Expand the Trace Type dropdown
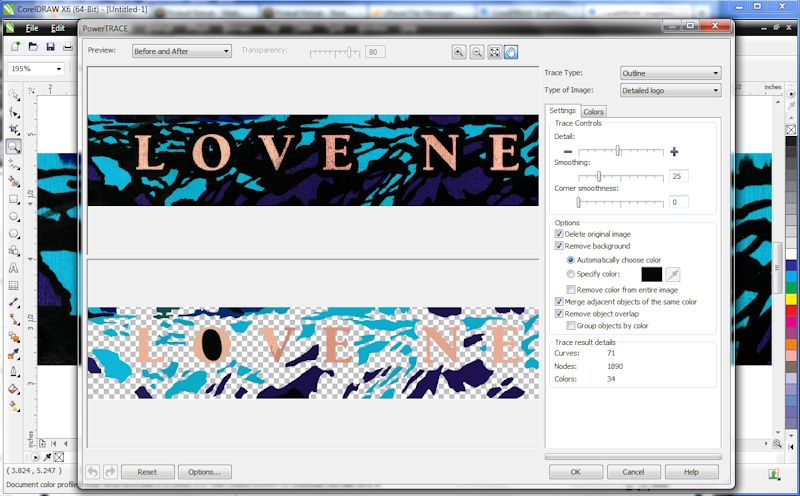Image resolution: width=800 pixels, height=496 pixels. pos(670,73)
